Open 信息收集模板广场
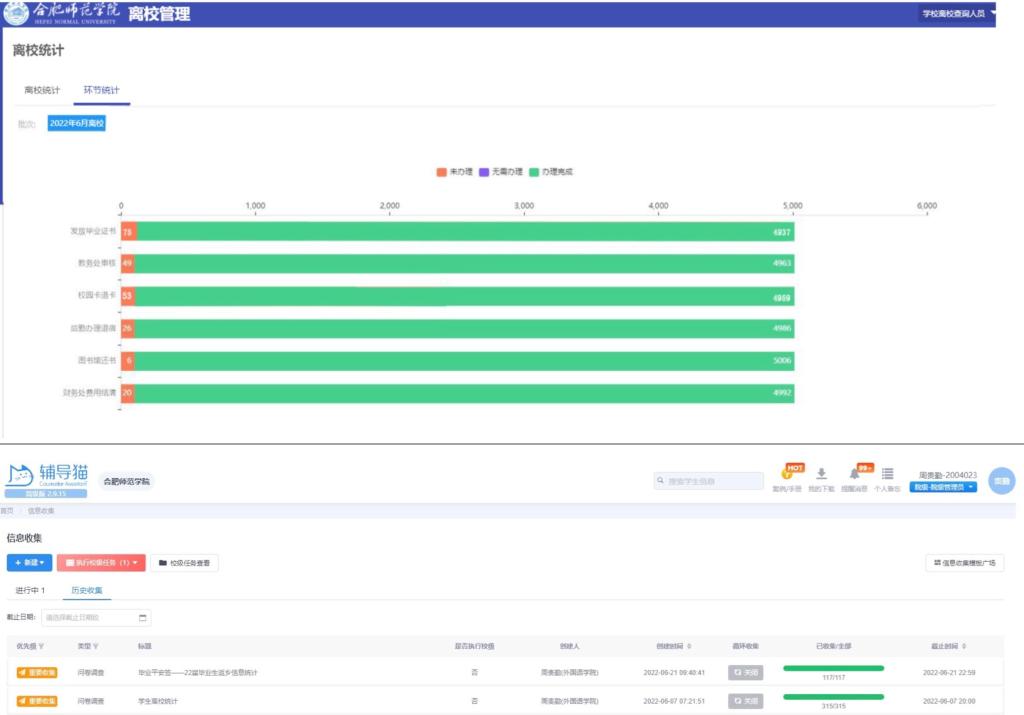Image resolution: width=1024 pixels, height=715 pixels. (964, 563)
